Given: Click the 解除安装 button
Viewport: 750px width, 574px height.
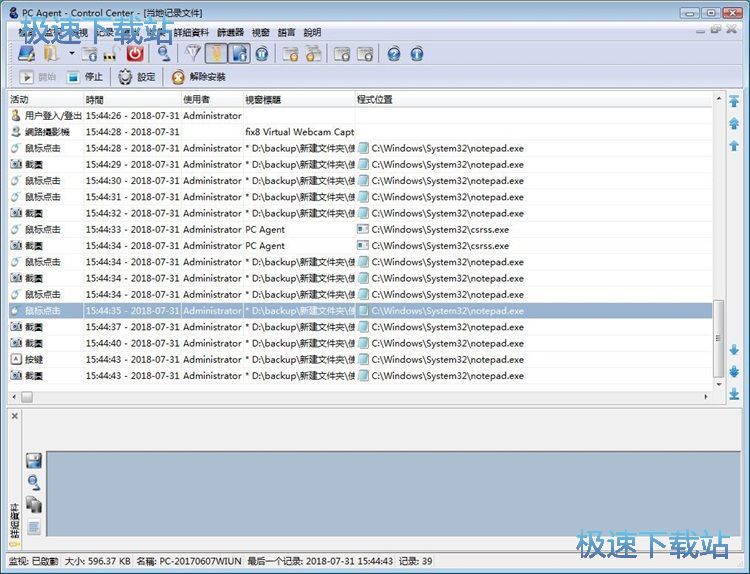Looking at the screenshot, I should pos(198,77).
